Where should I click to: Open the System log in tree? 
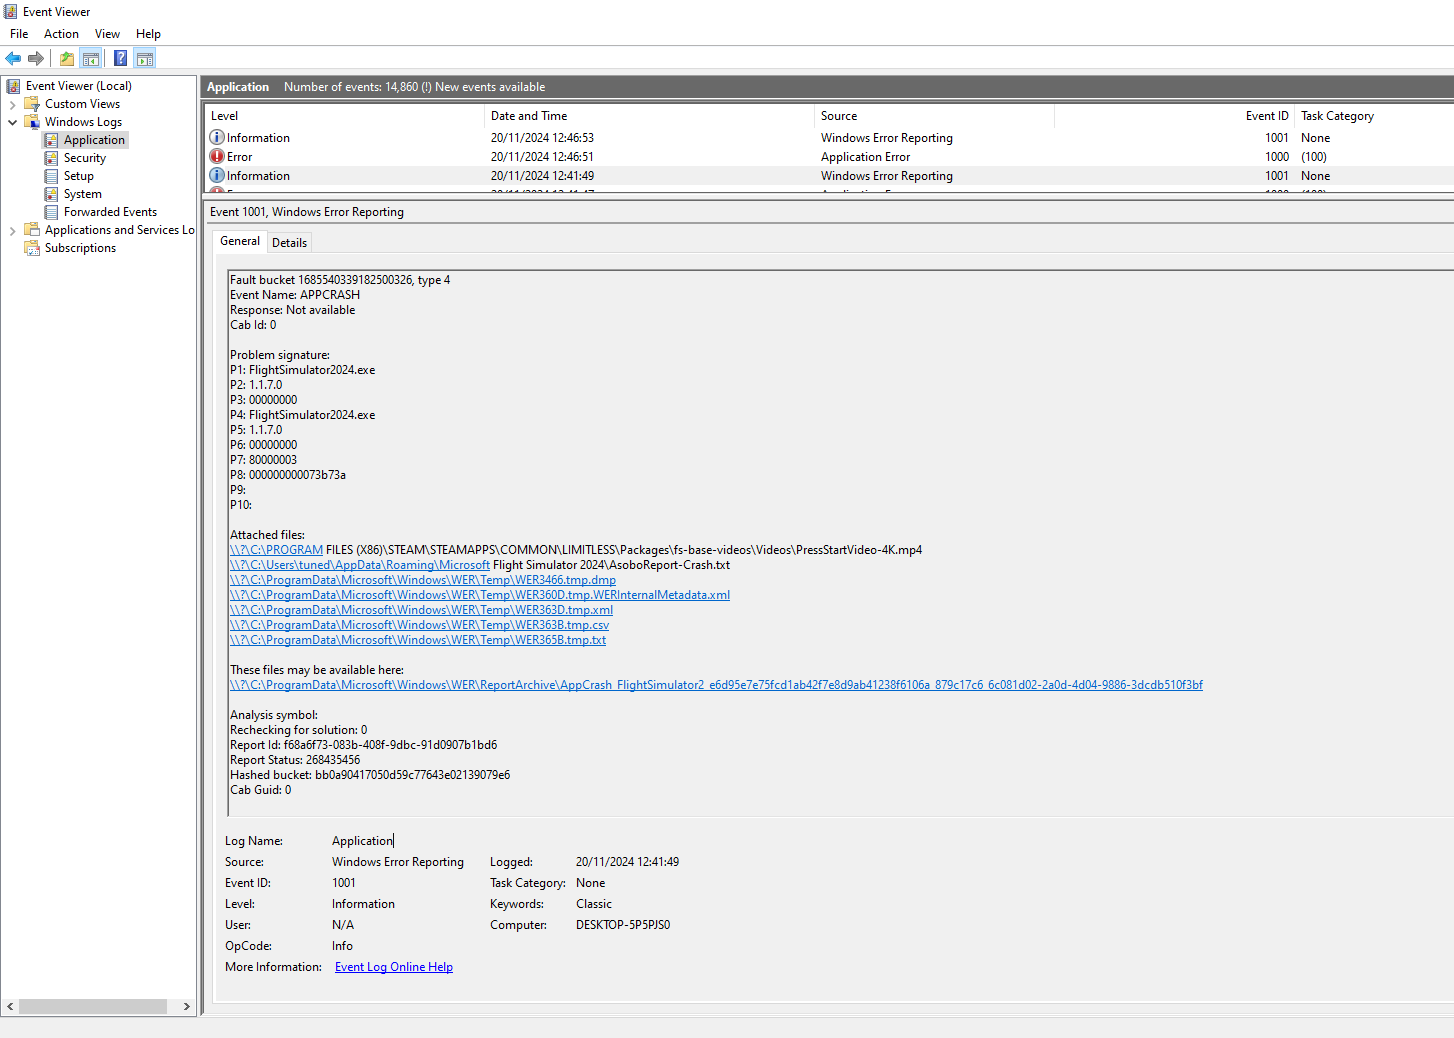(x=82, y=194)
